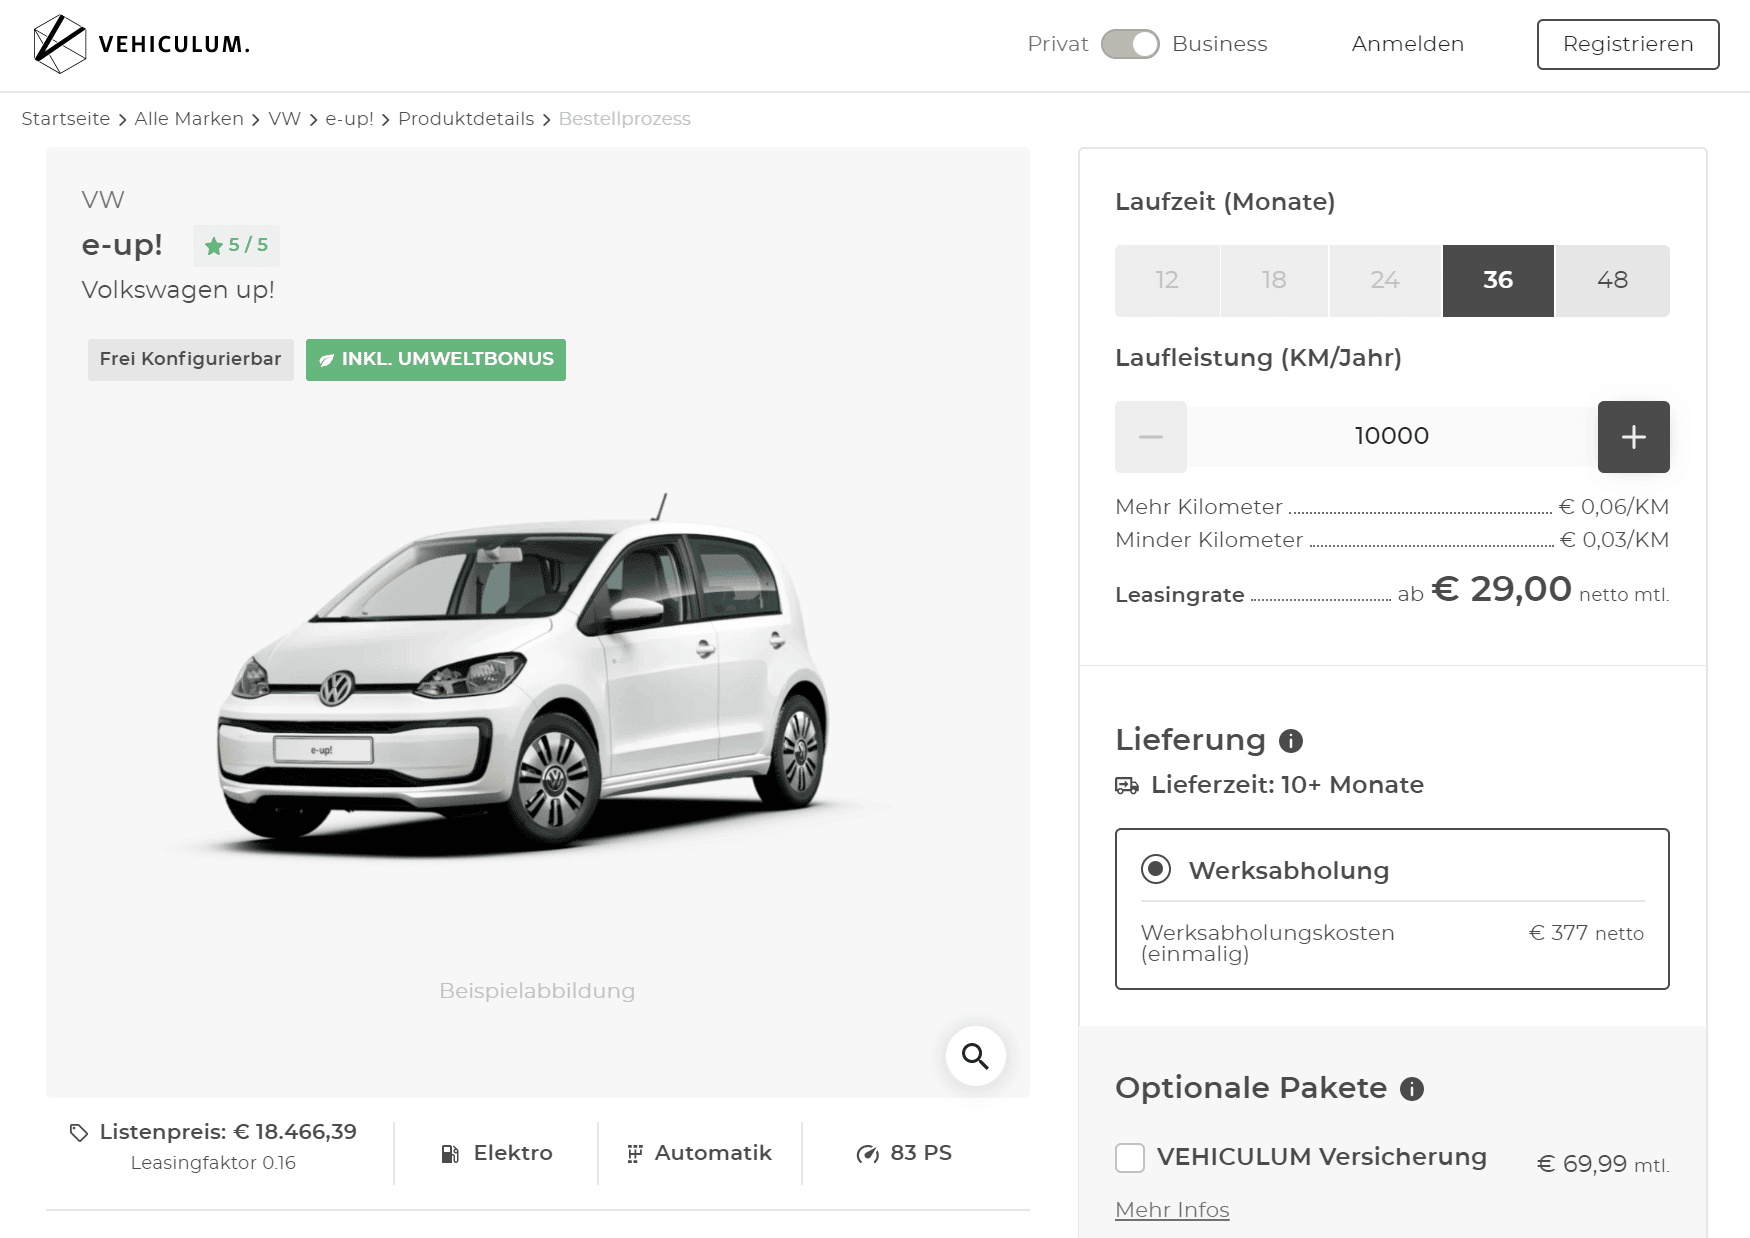Click the € 377 netto cost
Viewport: 1750px width, 1238px height.
click(x=1586, y=933)
